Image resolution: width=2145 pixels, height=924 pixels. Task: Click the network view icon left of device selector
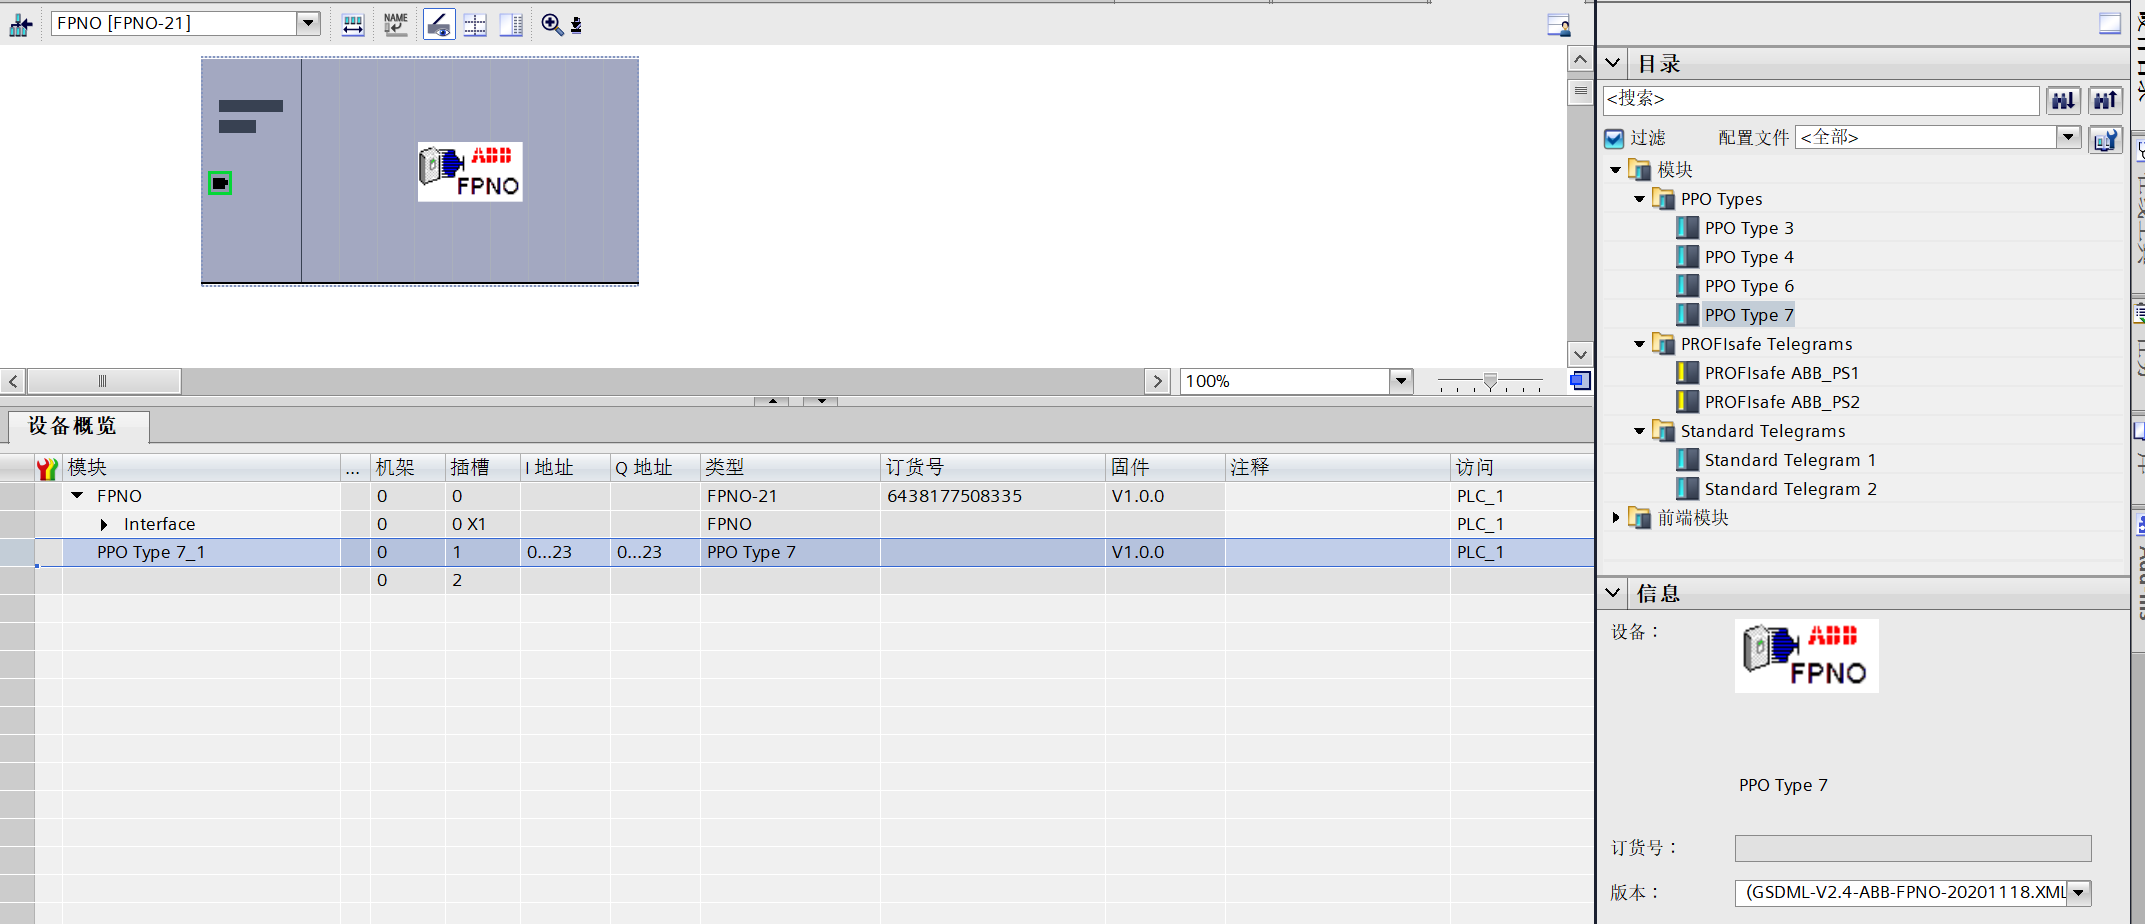(20, 24)
